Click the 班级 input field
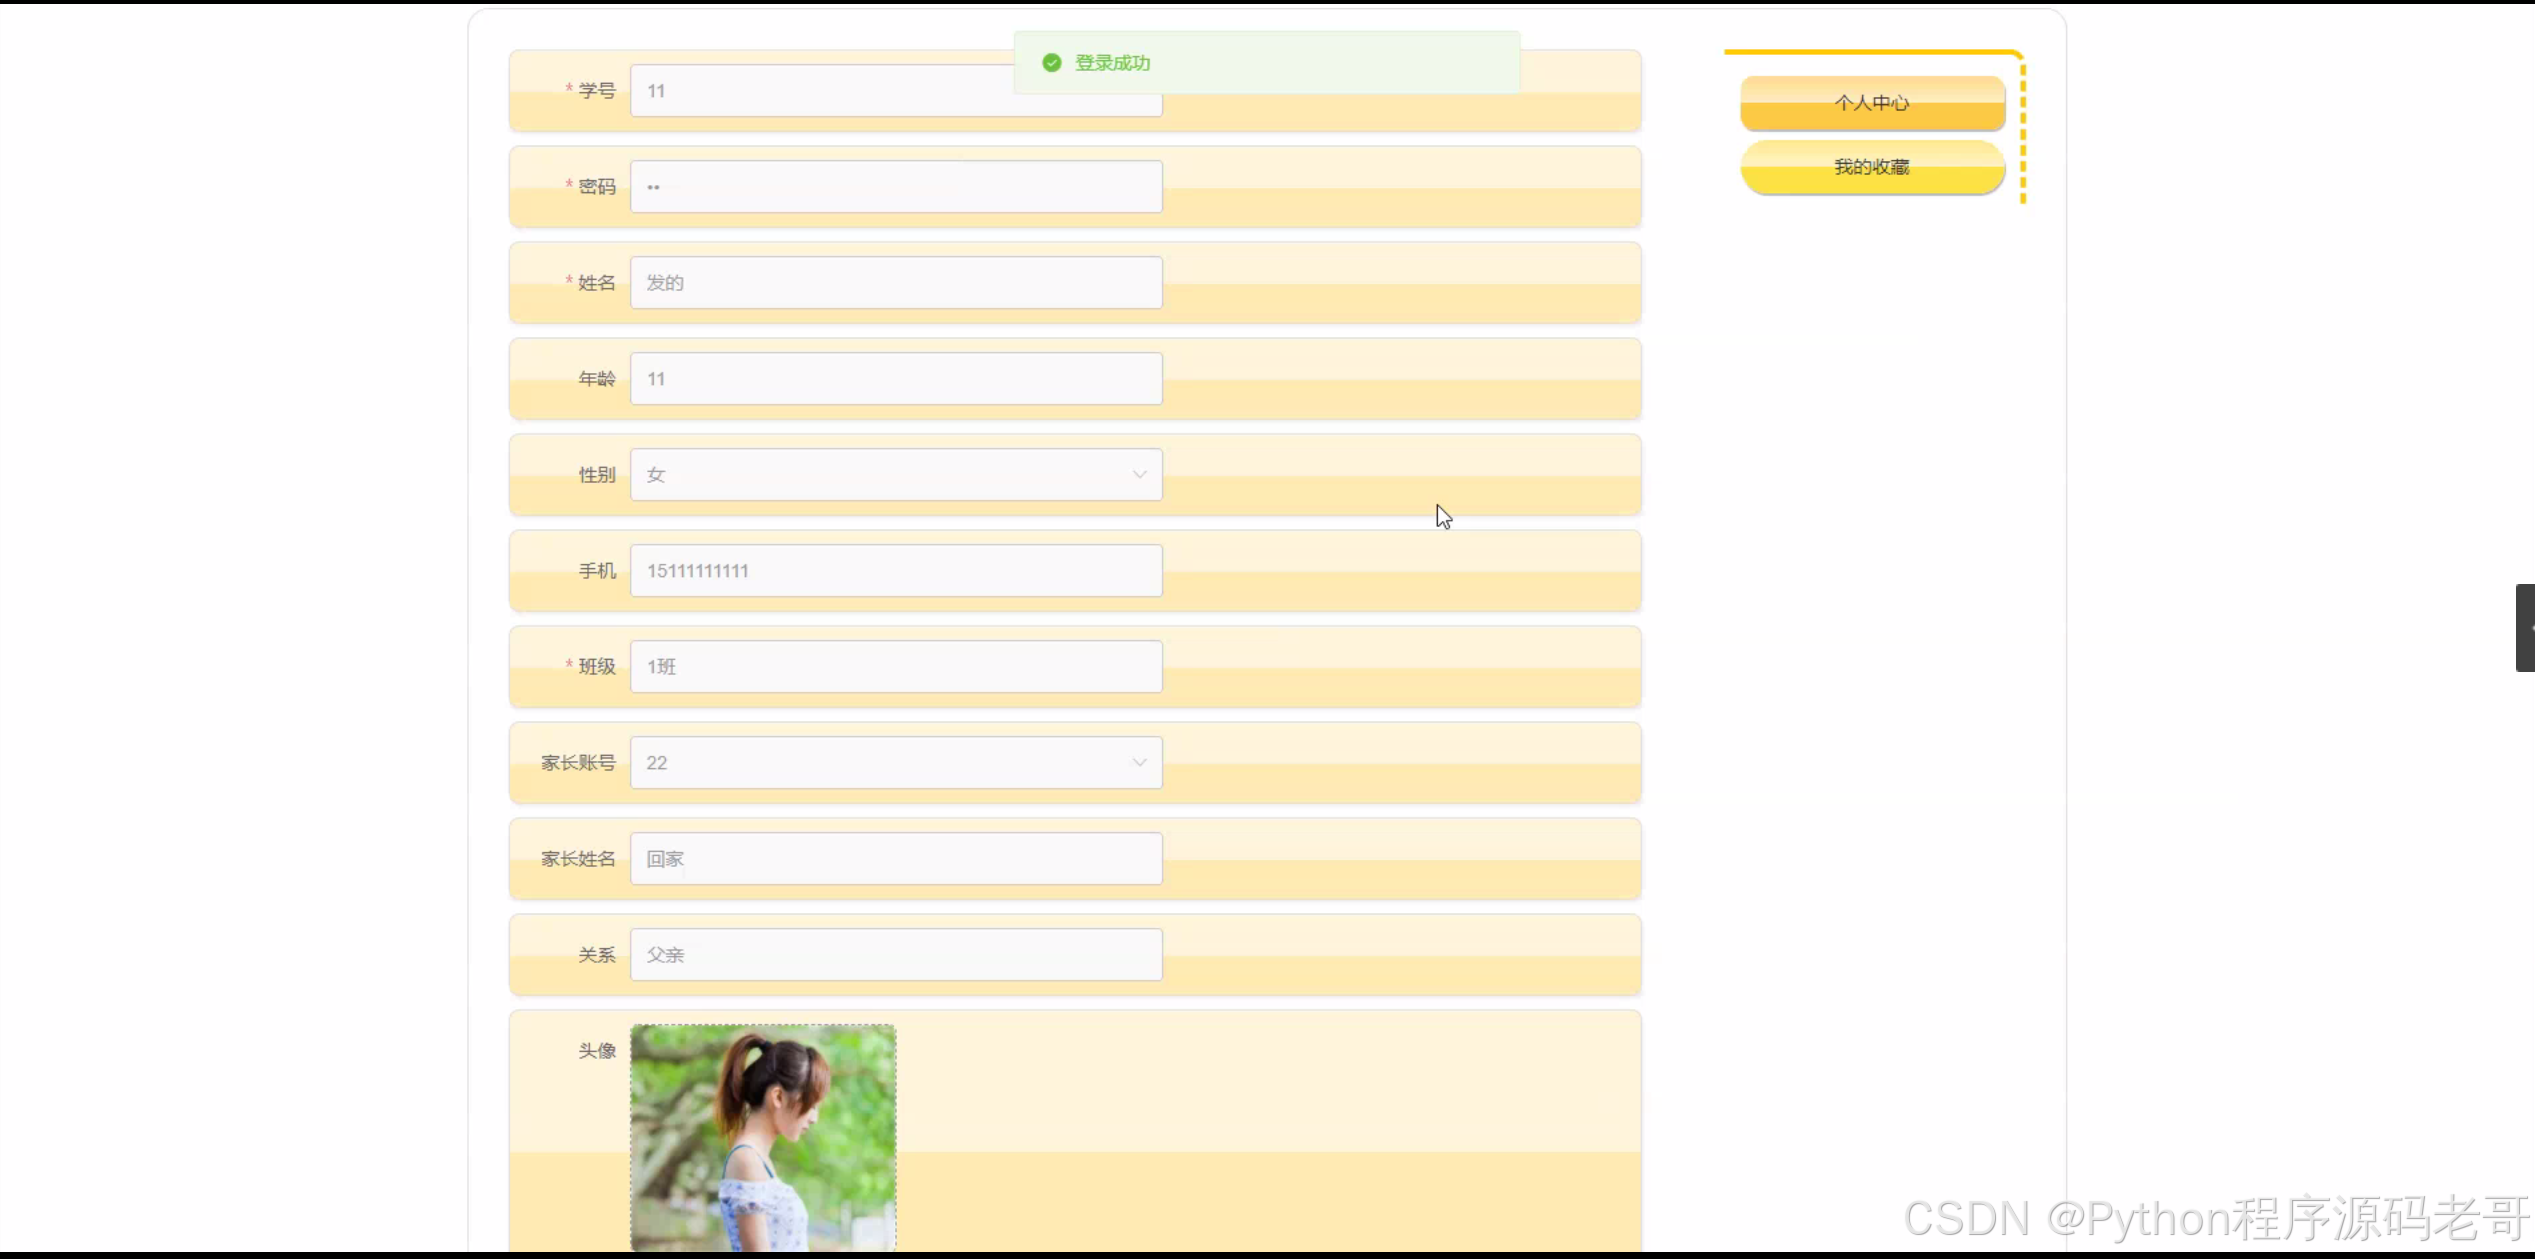 click(895, 667)
